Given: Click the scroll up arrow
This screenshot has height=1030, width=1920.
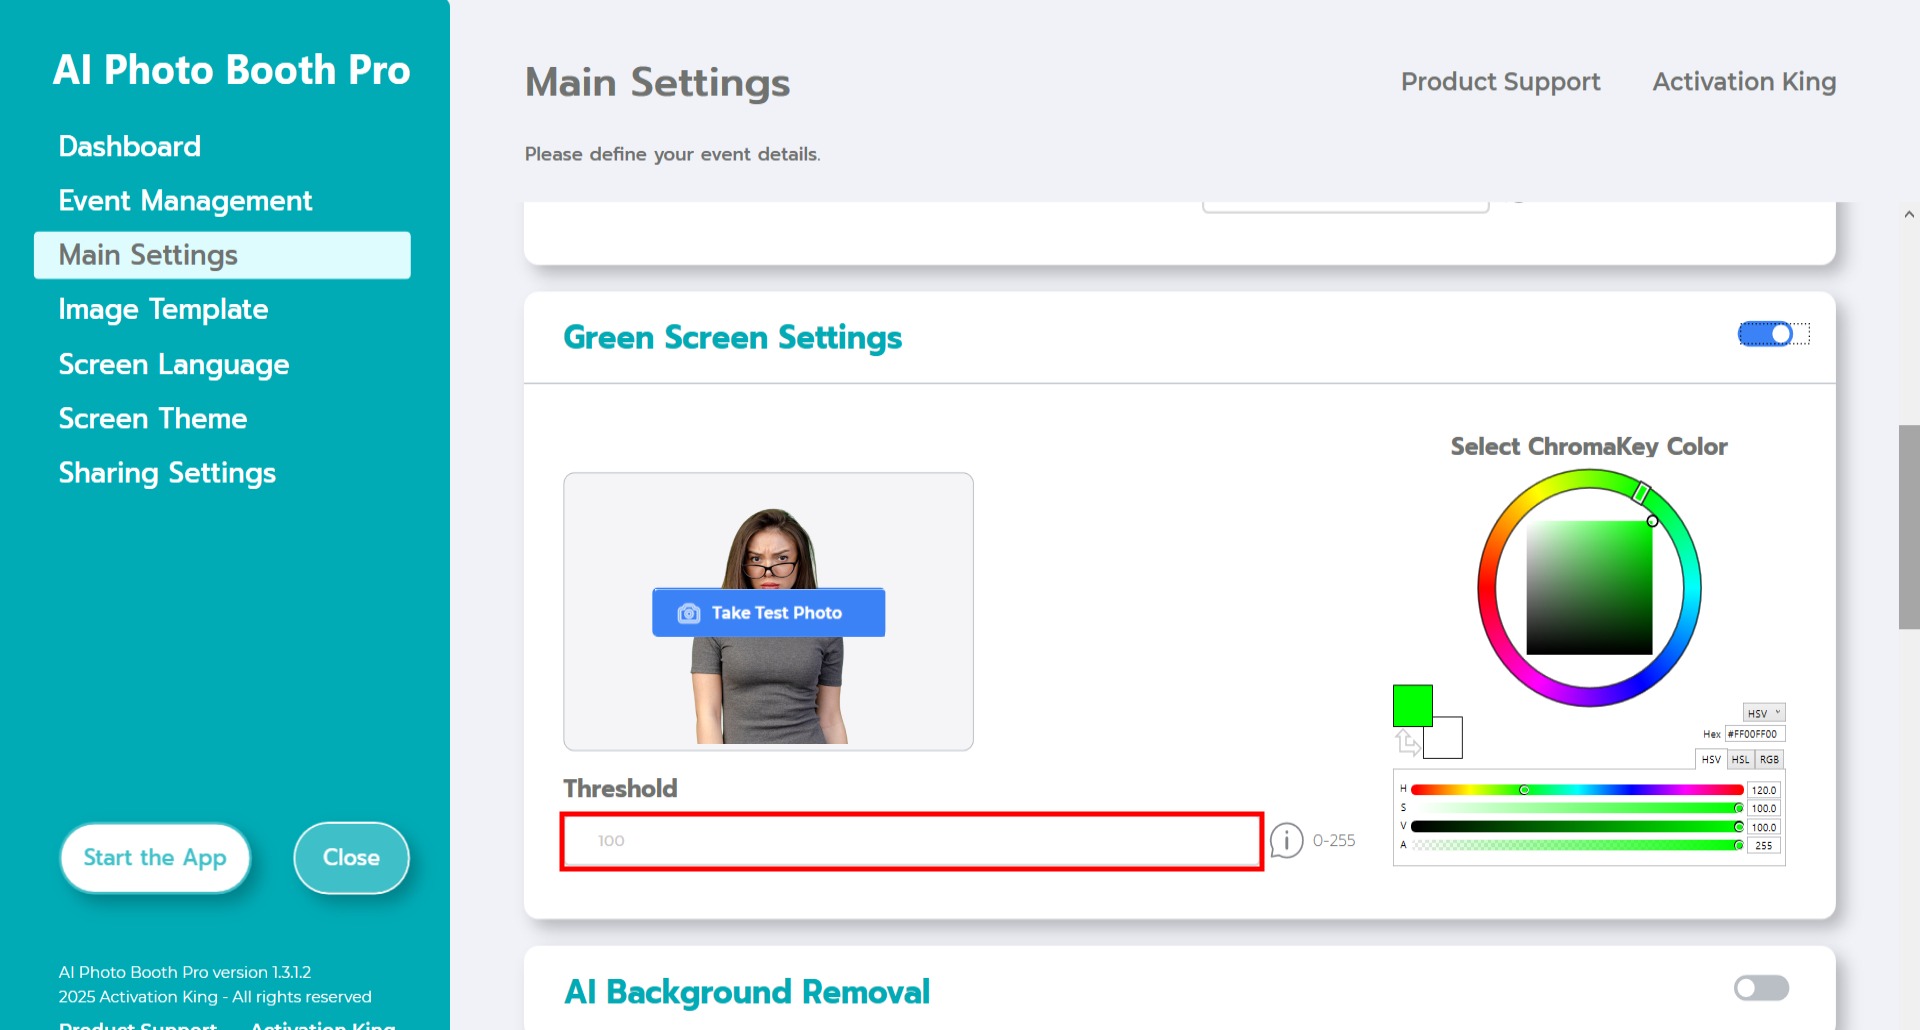Looking at the screenshot, I should (x=1908, y=214).
